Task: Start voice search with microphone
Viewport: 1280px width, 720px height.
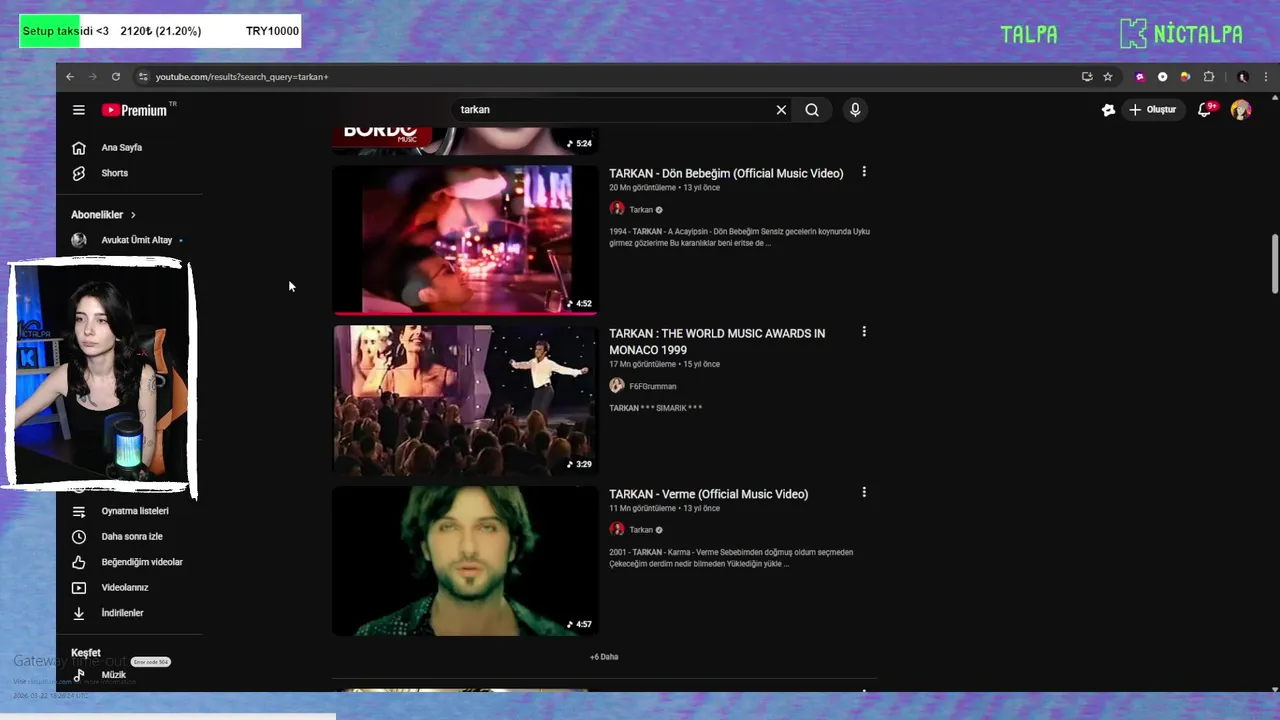Action: (x=855, y=110)
